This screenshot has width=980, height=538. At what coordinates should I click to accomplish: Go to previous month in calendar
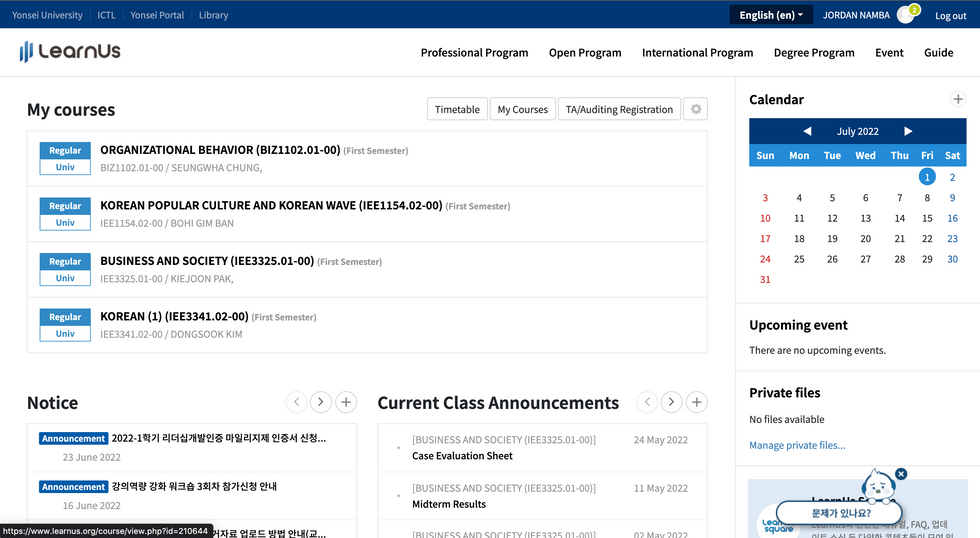pos(807,131)
